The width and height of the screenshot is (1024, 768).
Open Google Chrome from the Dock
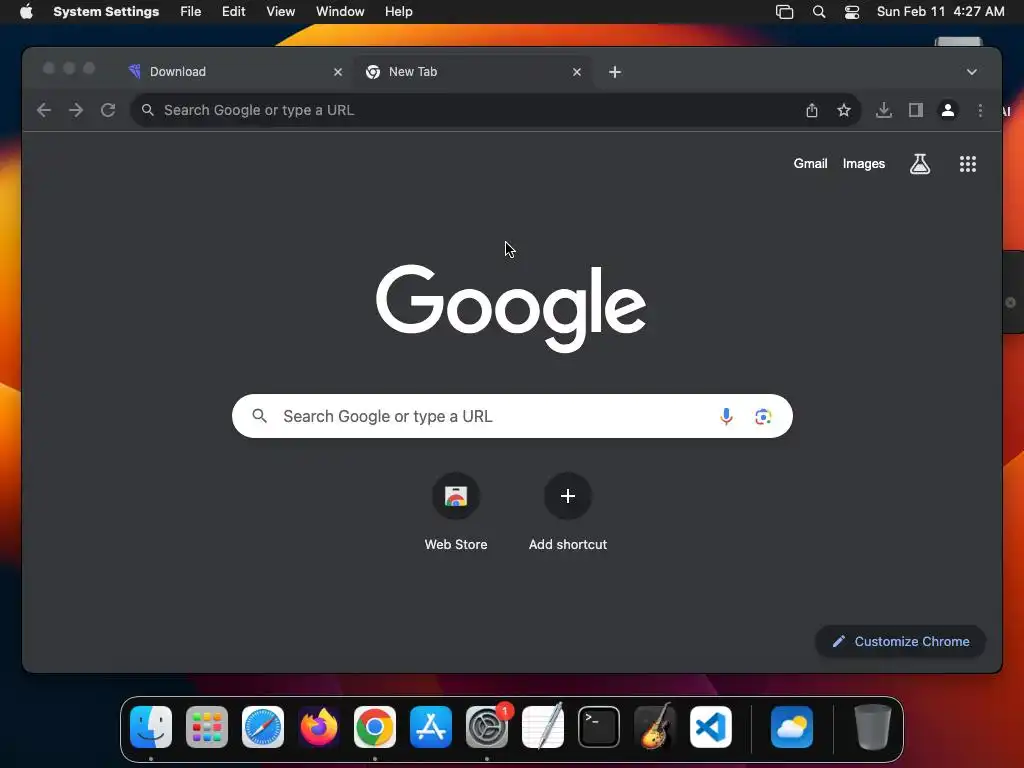coord(375,727)
